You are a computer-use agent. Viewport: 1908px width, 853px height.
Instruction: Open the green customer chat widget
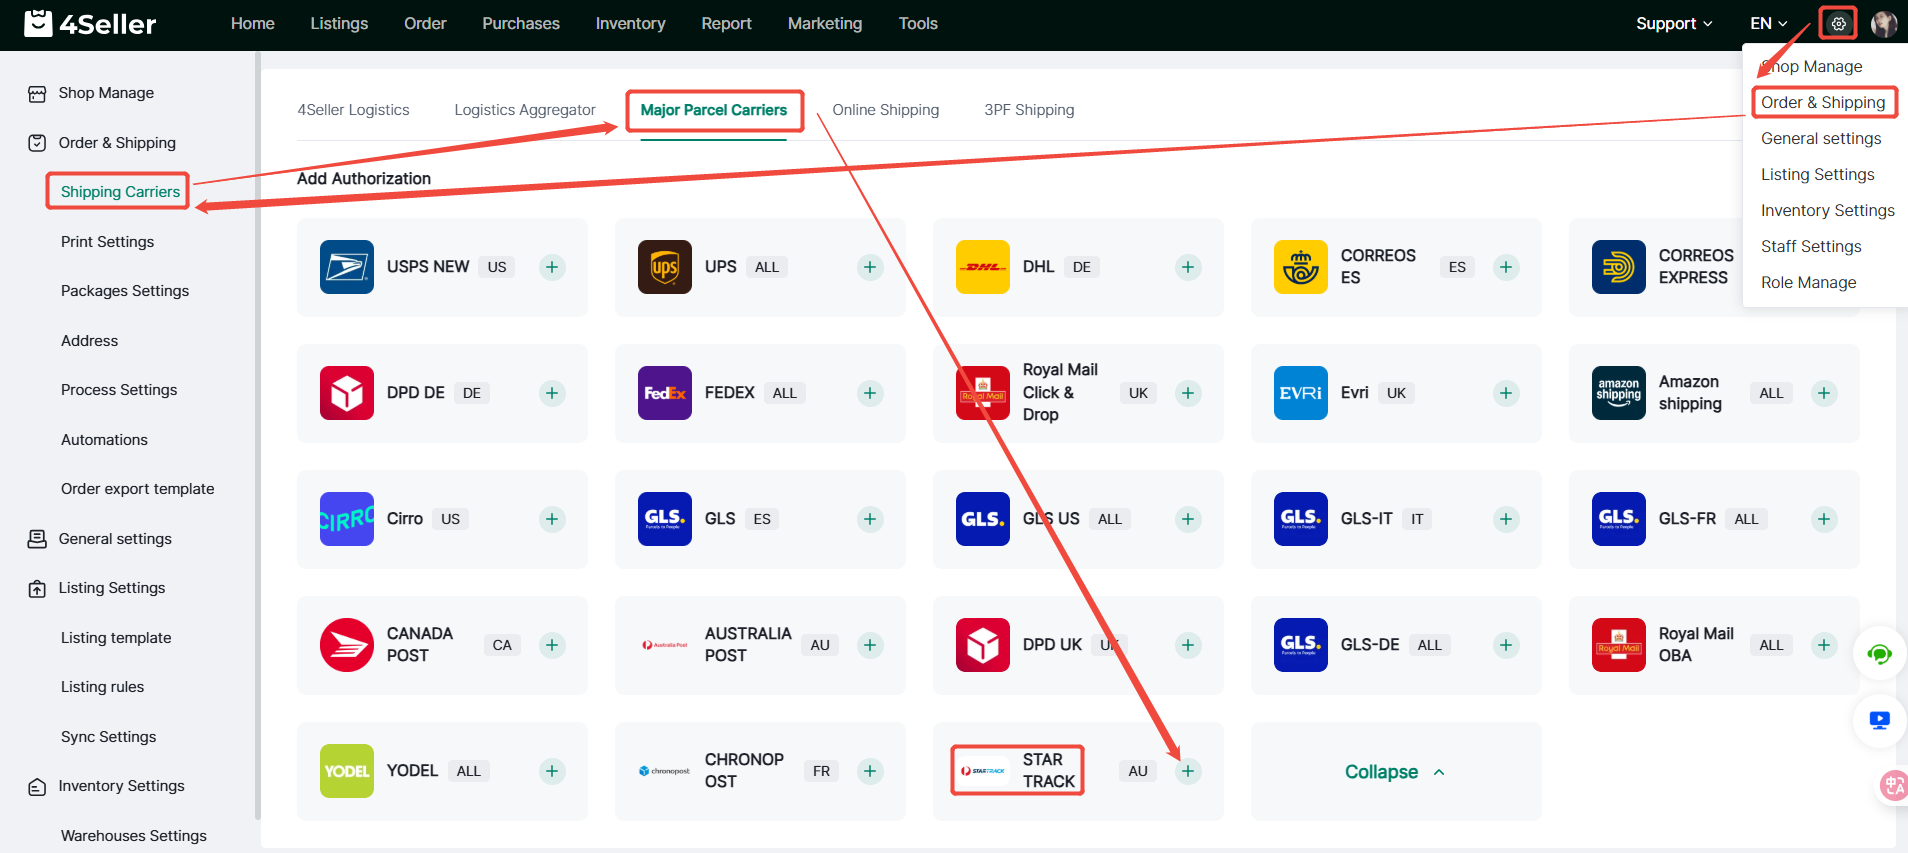point(1879,655)
